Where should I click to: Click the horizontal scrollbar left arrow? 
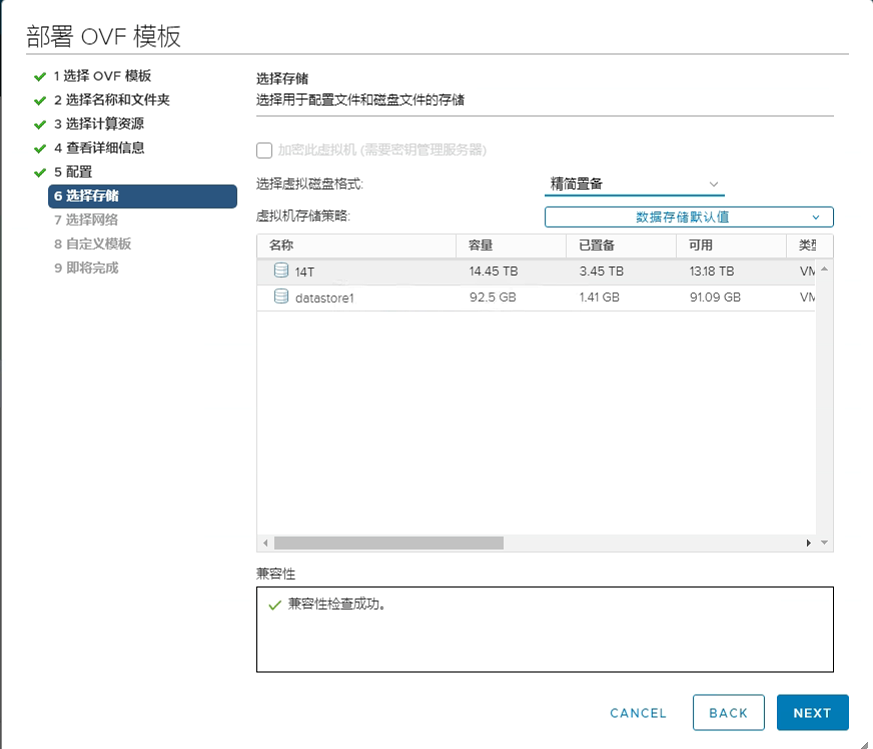tap(266, 542)
